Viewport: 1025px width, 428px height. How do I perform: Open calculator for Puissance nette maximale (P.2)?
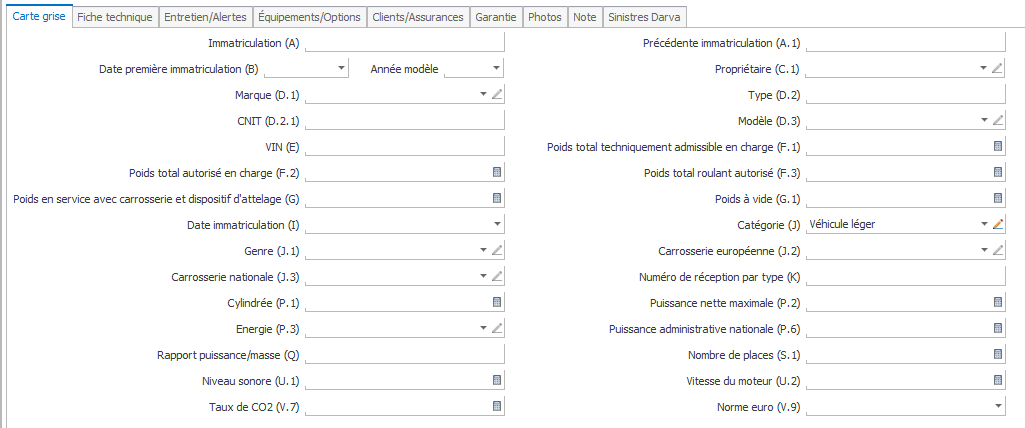(x=996, y=302)
